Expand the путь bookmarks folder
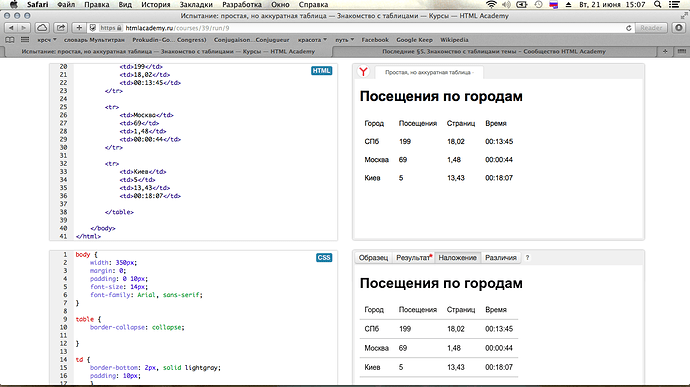The height and width of the screenshot is (387, 690). tap(345, 40)
